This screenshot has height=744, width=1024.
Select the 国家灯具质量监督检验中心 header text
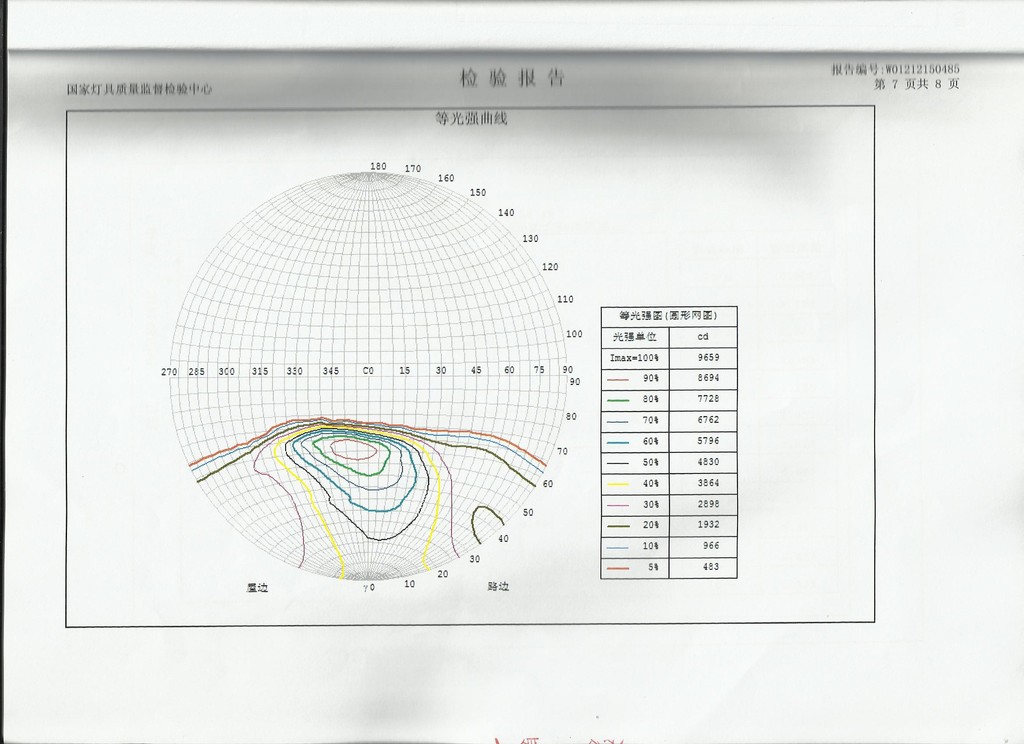pyautogui.click(x=139, y=89)
